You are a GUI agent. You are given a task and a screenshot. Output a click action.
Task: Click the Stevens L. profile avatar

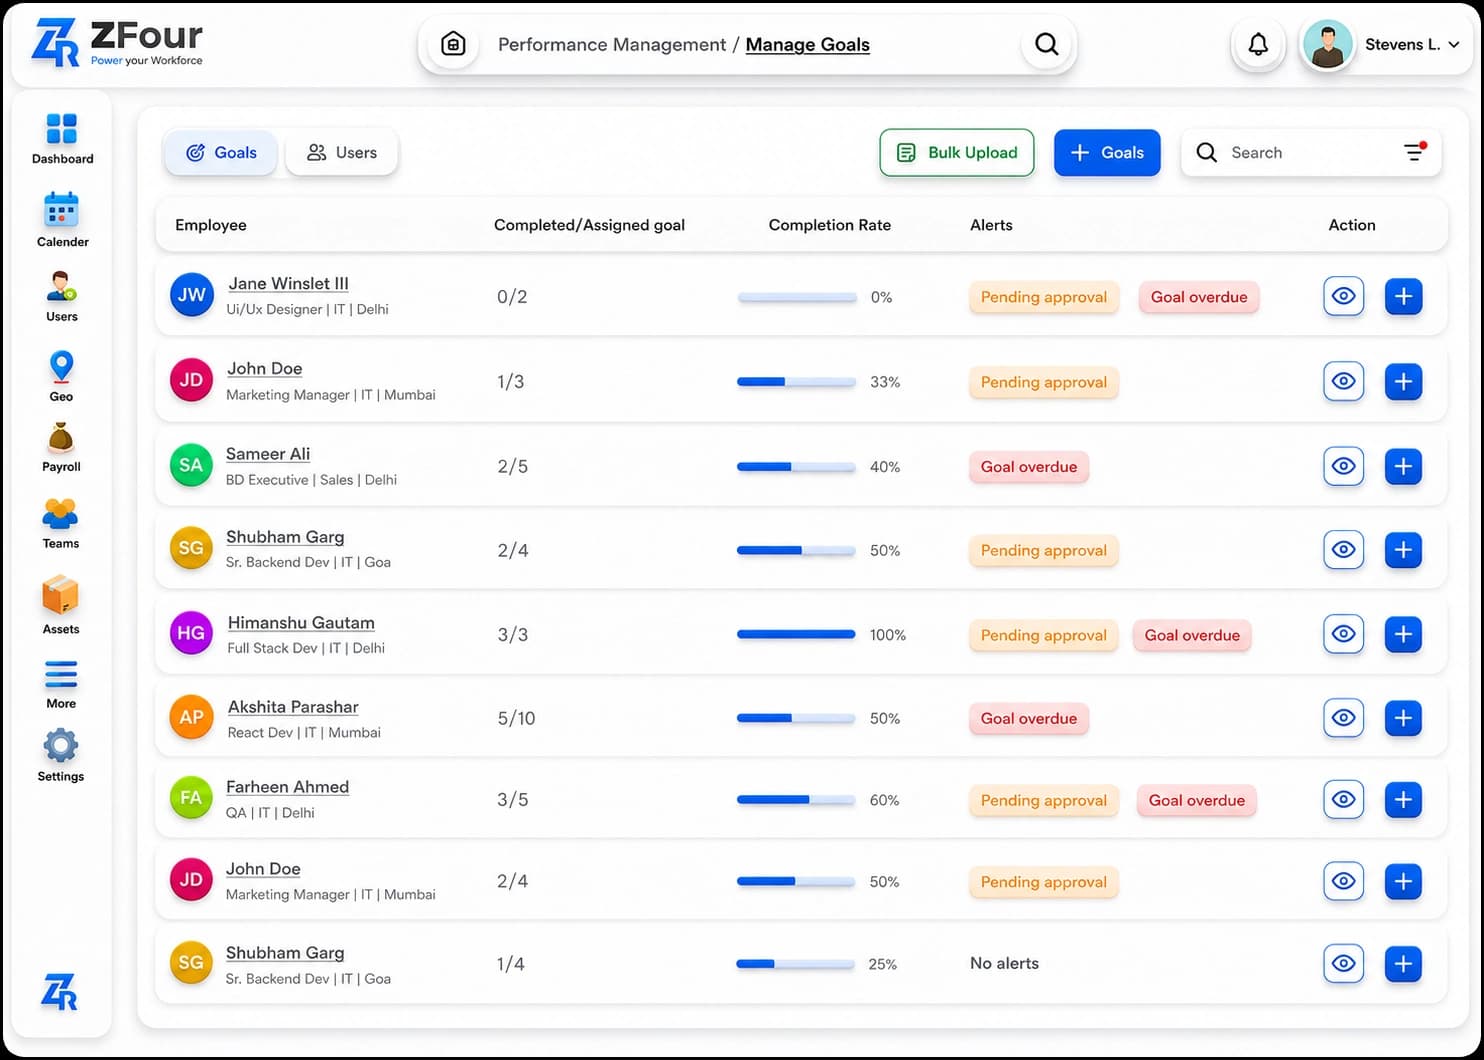1328,45
